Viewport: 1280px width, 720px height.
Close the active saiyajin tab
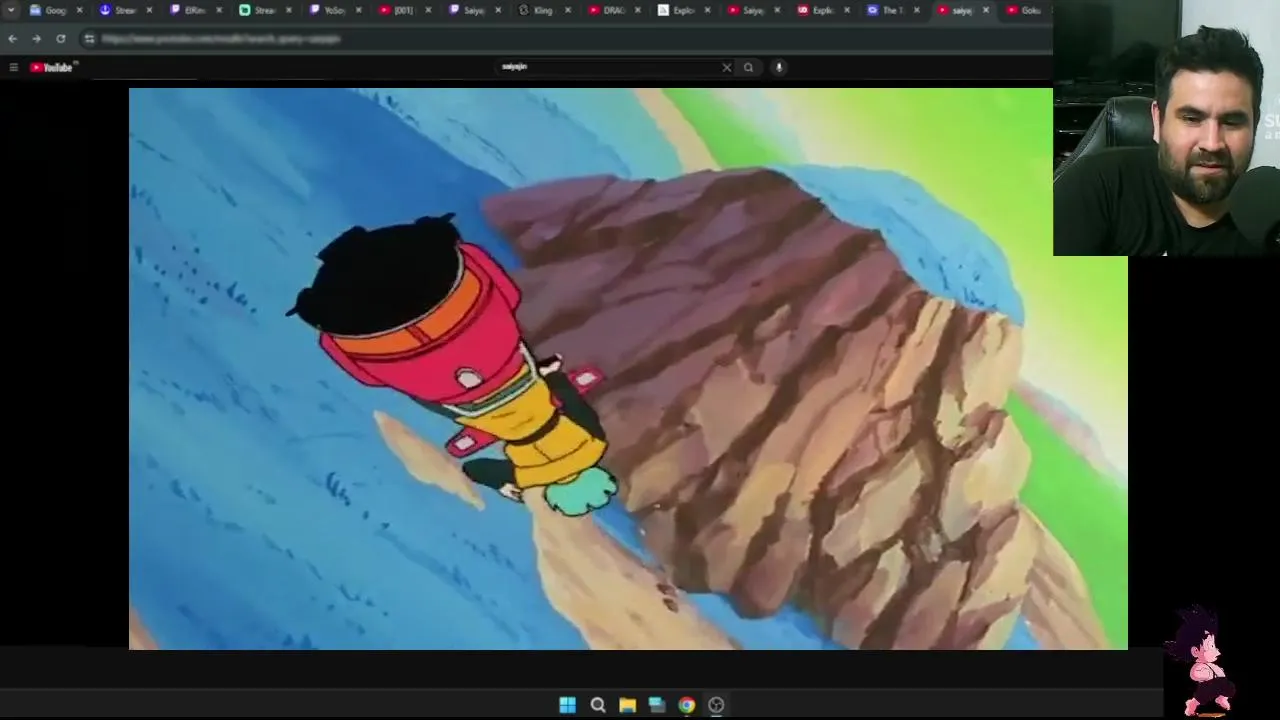click(x=986, y=10)
